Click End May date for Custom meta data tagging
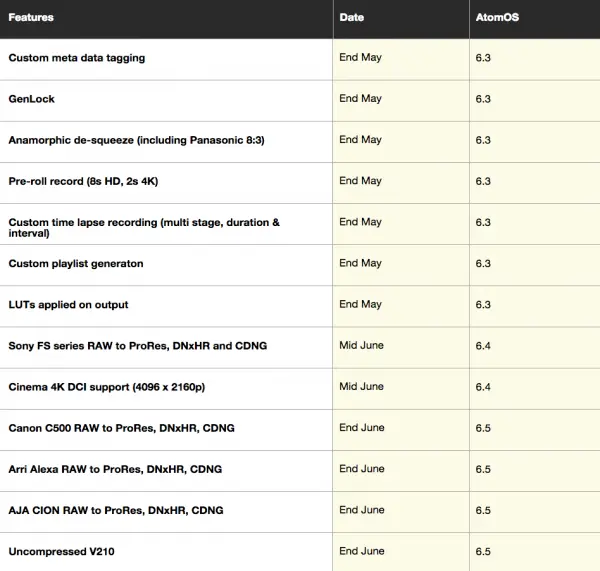The width and height of the screenshot is (600, 571). [360, 57]
